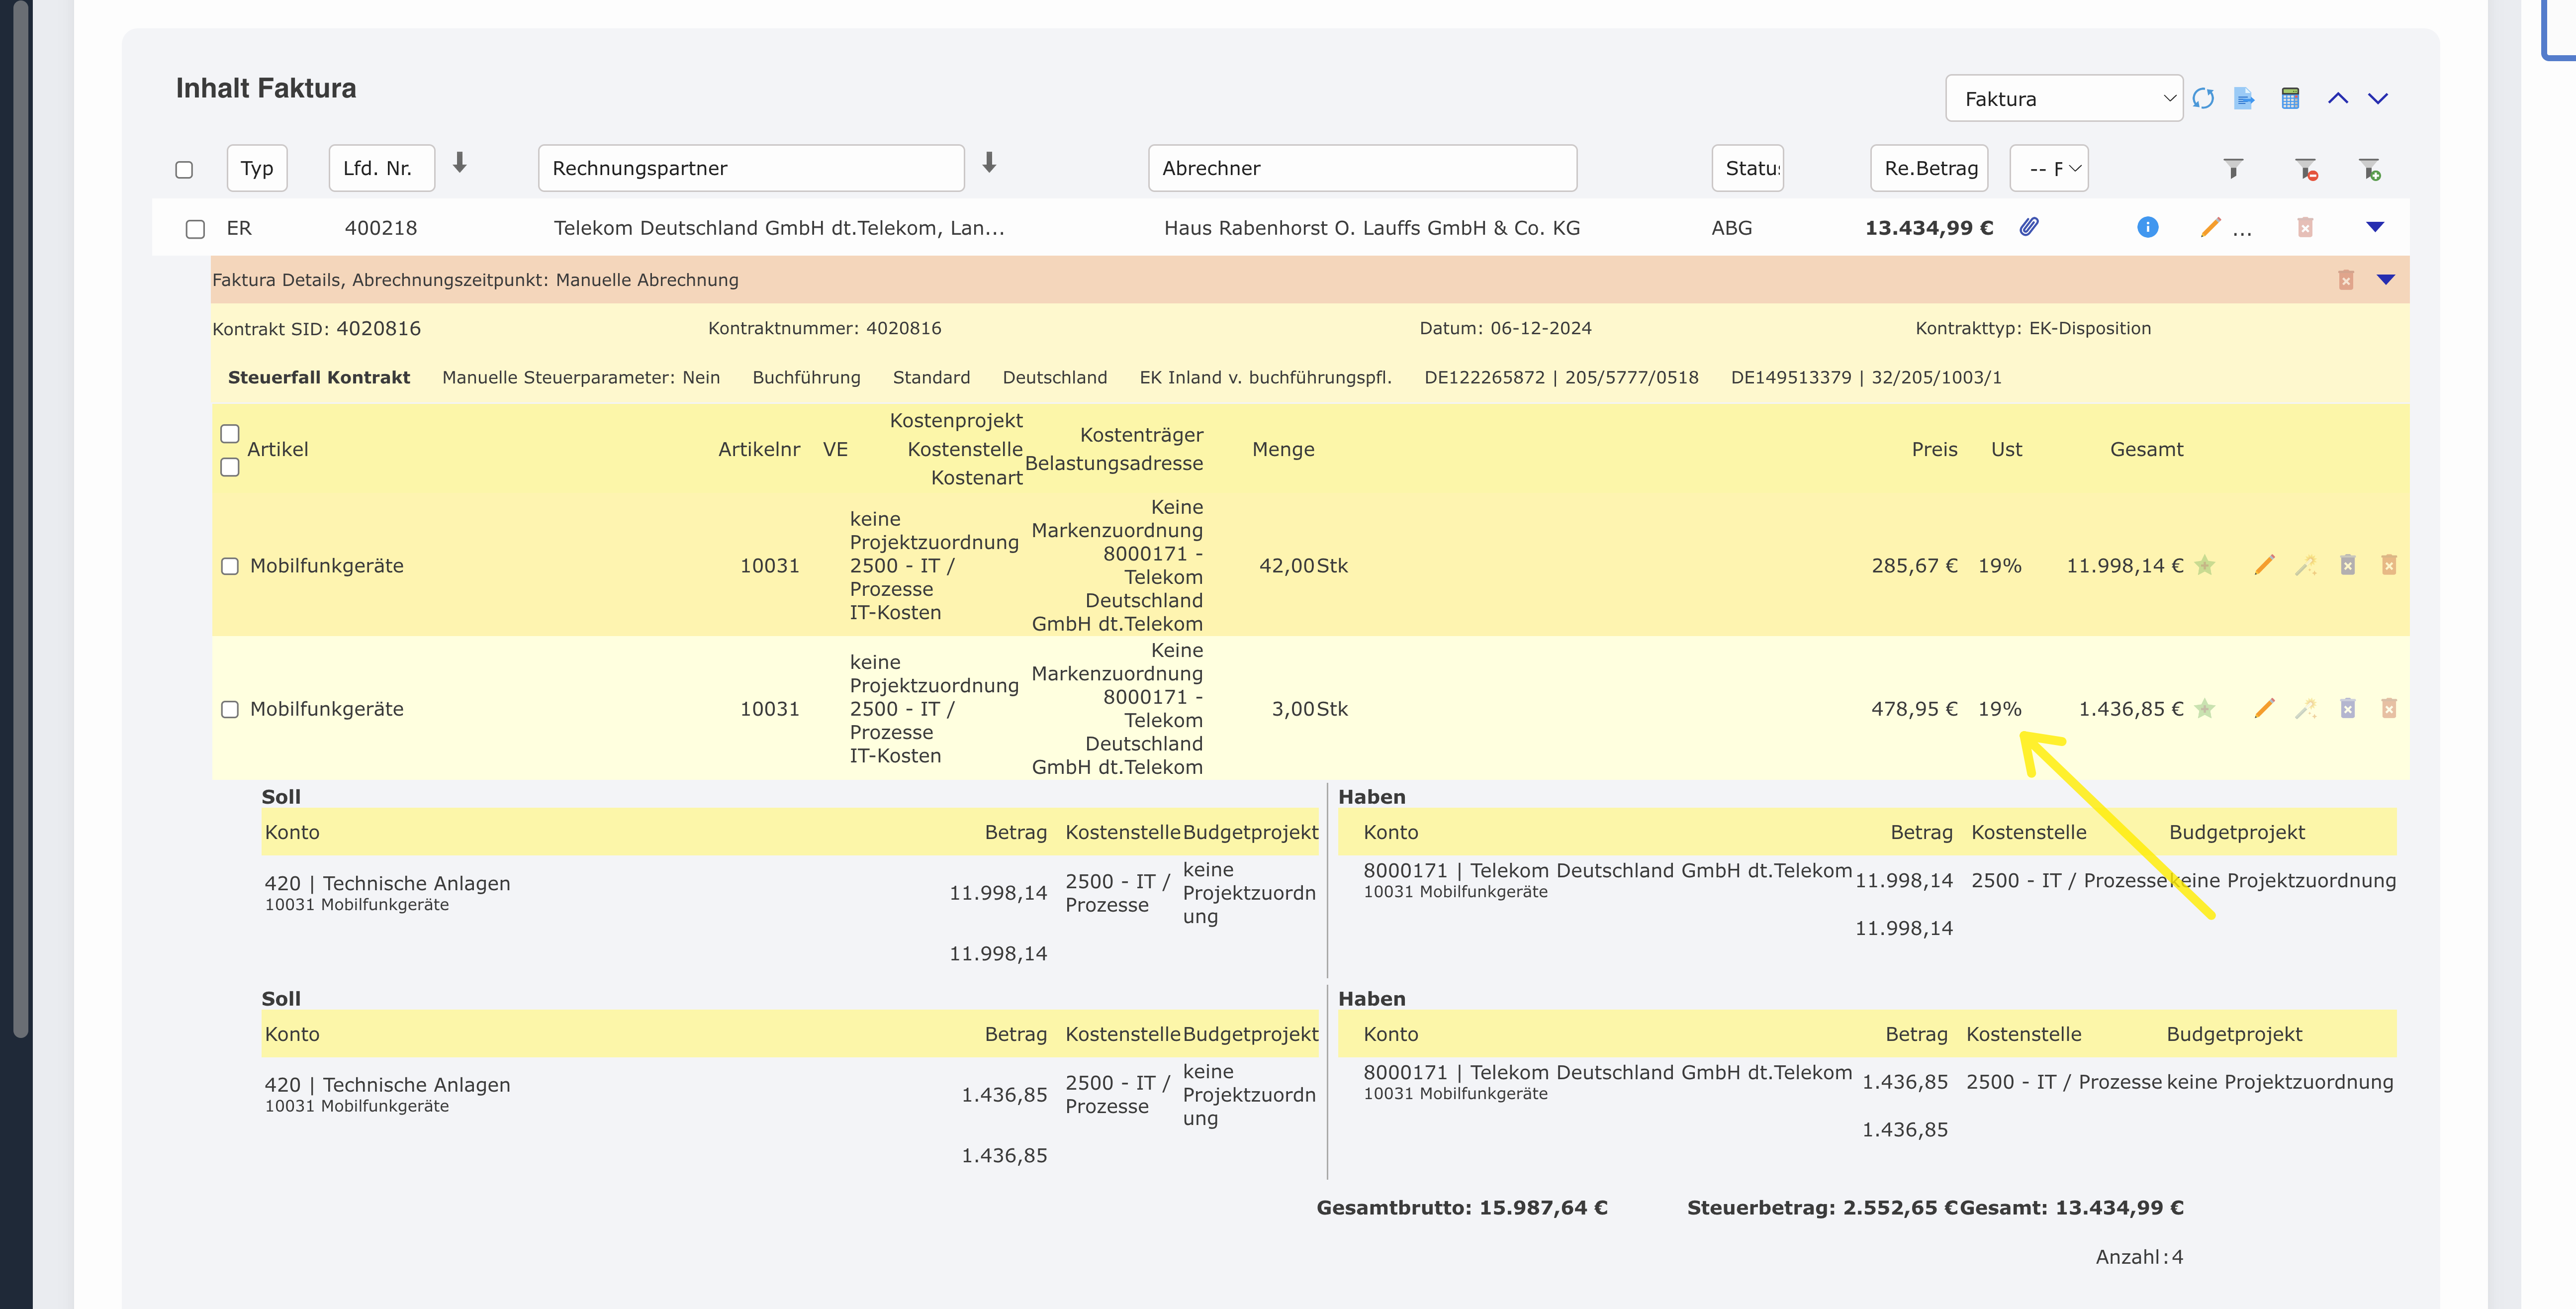Click the blue info icon for invoice 400218
2576x1309 pixels.
point(2147,227)
